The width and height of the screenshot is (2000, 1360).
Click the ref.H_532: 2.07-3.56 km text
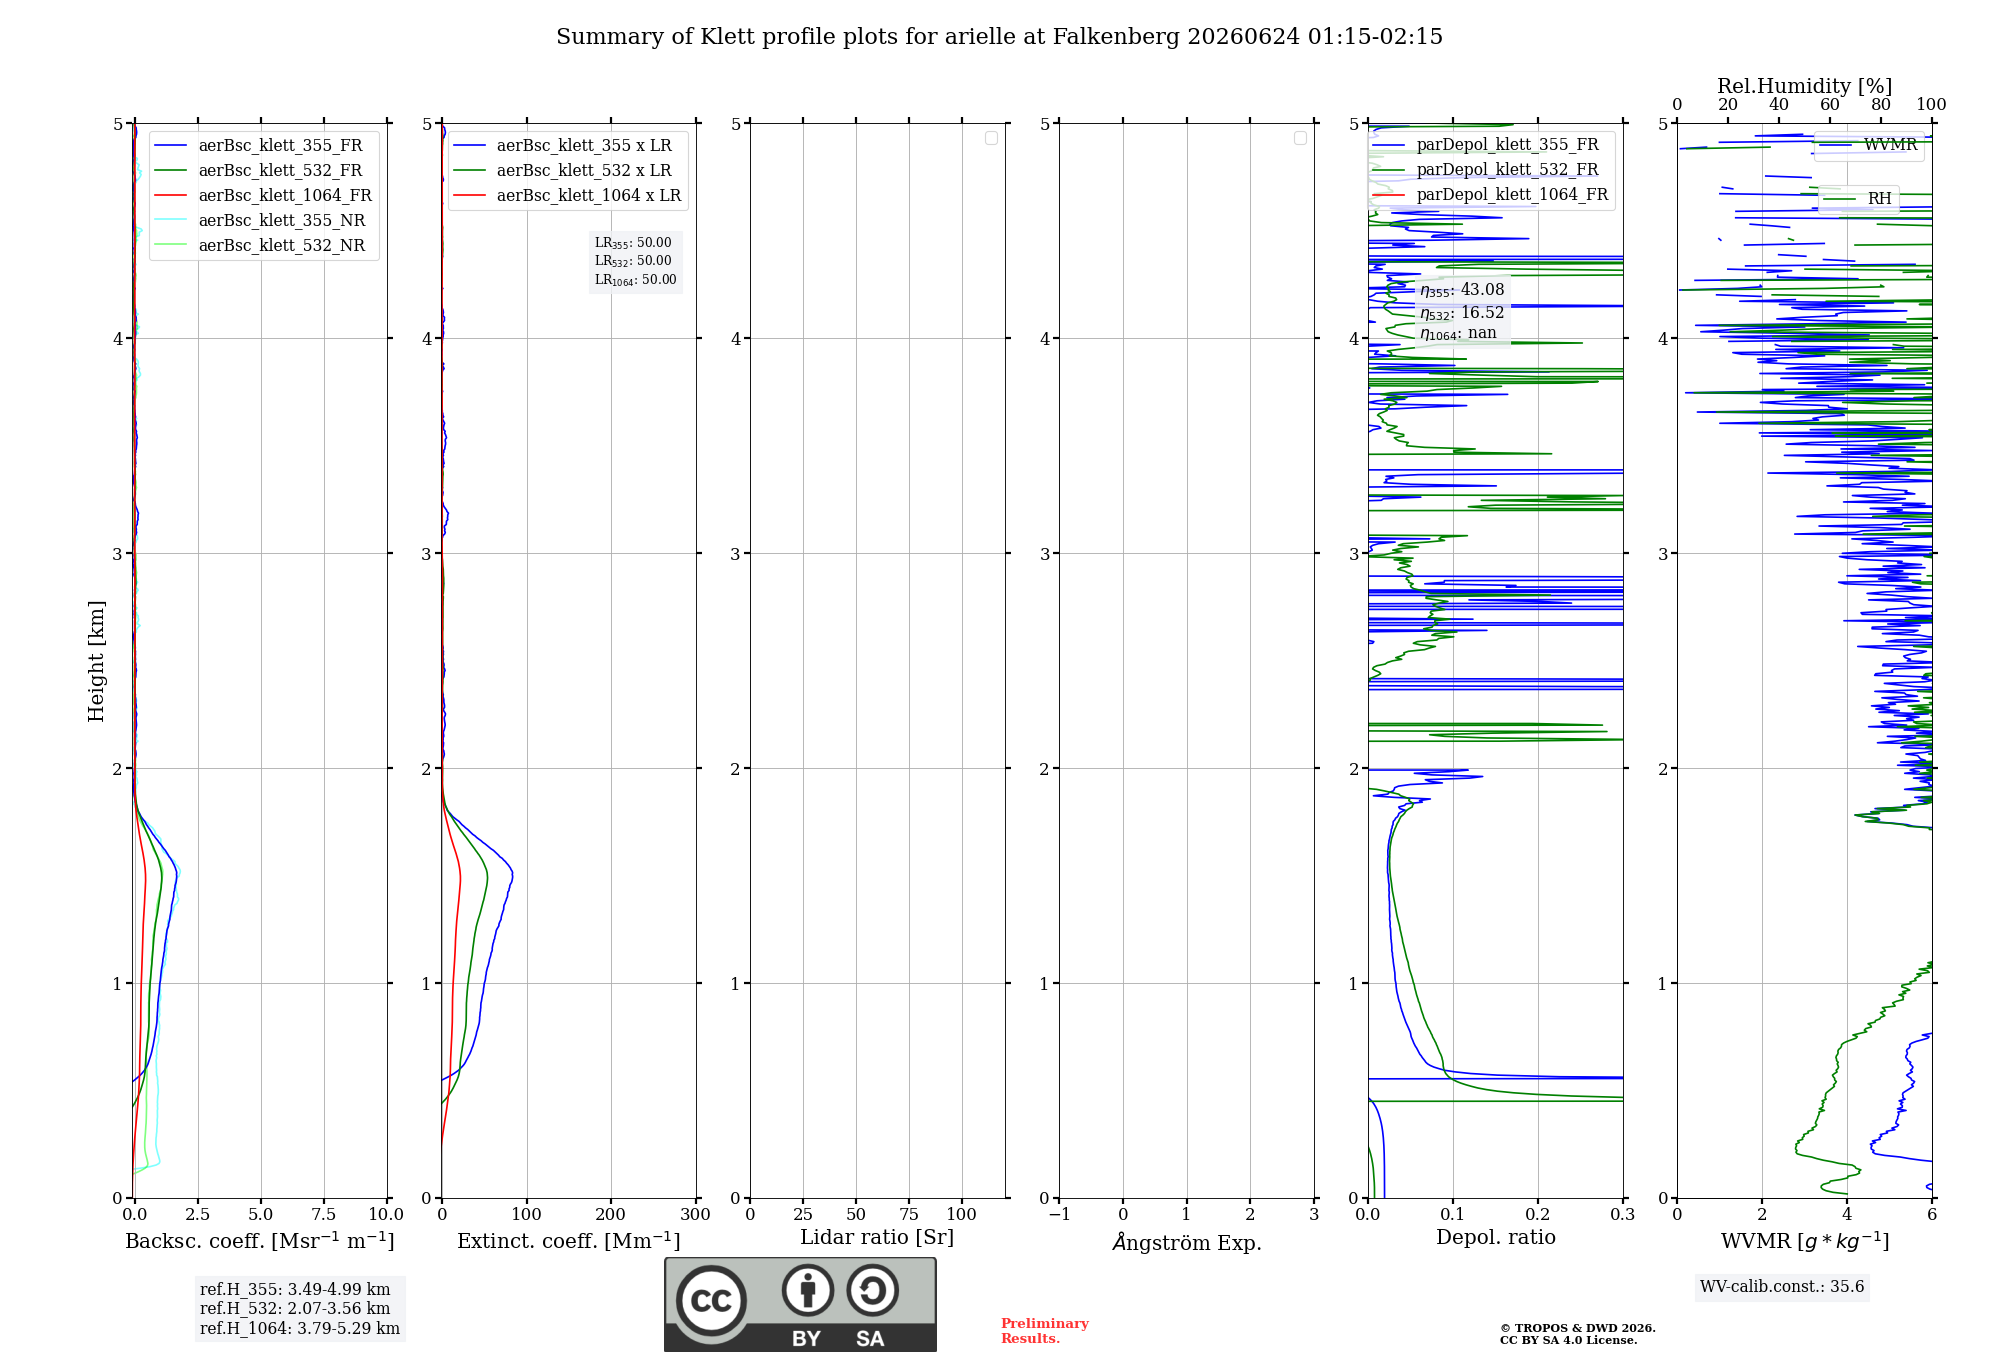pos(295,1309)
